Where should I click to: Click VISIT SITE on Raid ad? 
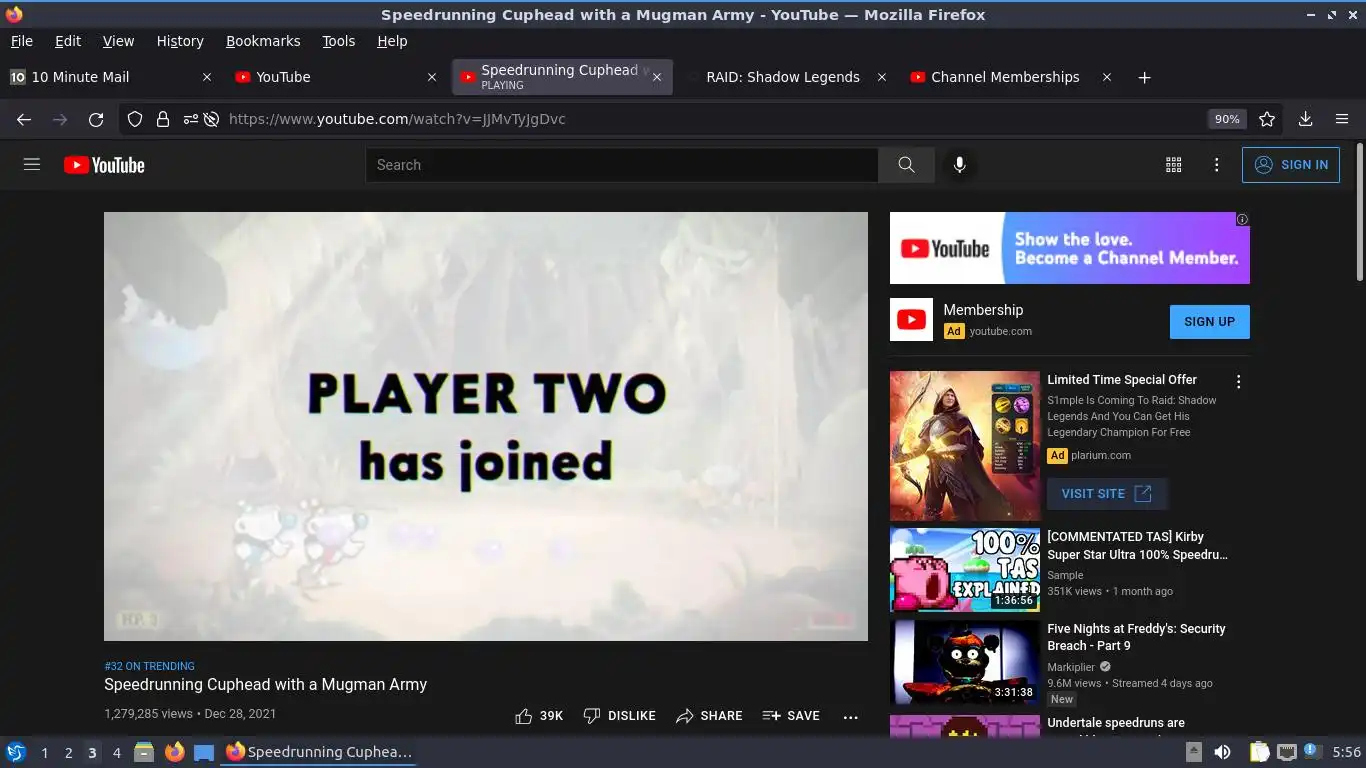click(1106, 494)
